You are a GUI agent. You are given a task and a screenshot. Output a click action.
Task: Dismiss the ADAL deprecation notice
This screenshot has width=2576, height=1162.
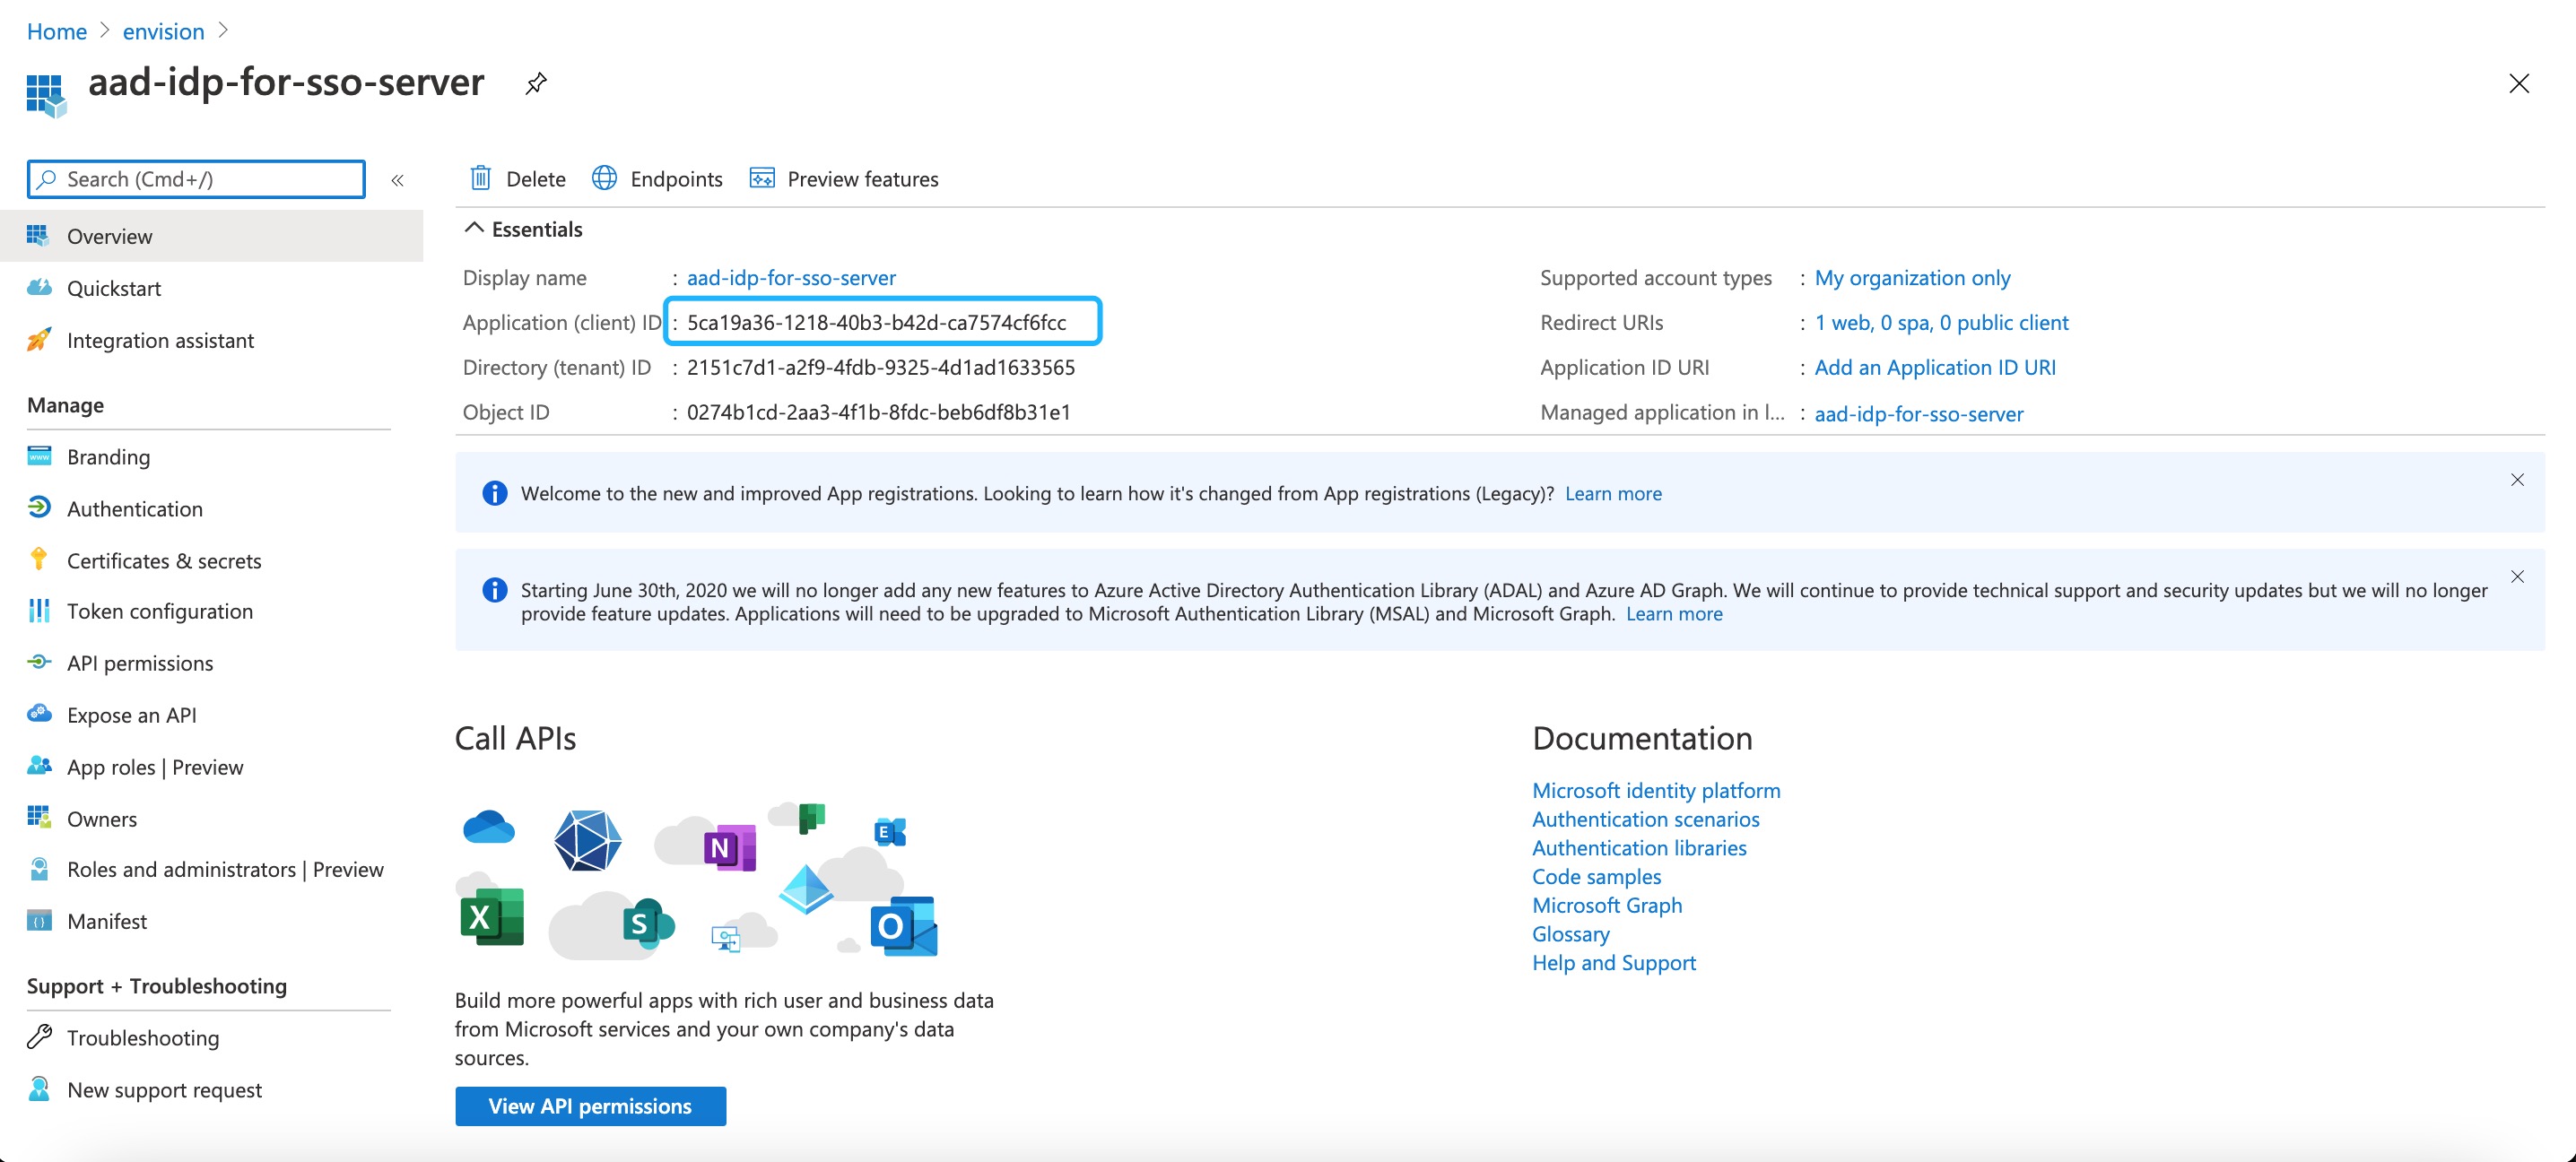coord(2517,576)
